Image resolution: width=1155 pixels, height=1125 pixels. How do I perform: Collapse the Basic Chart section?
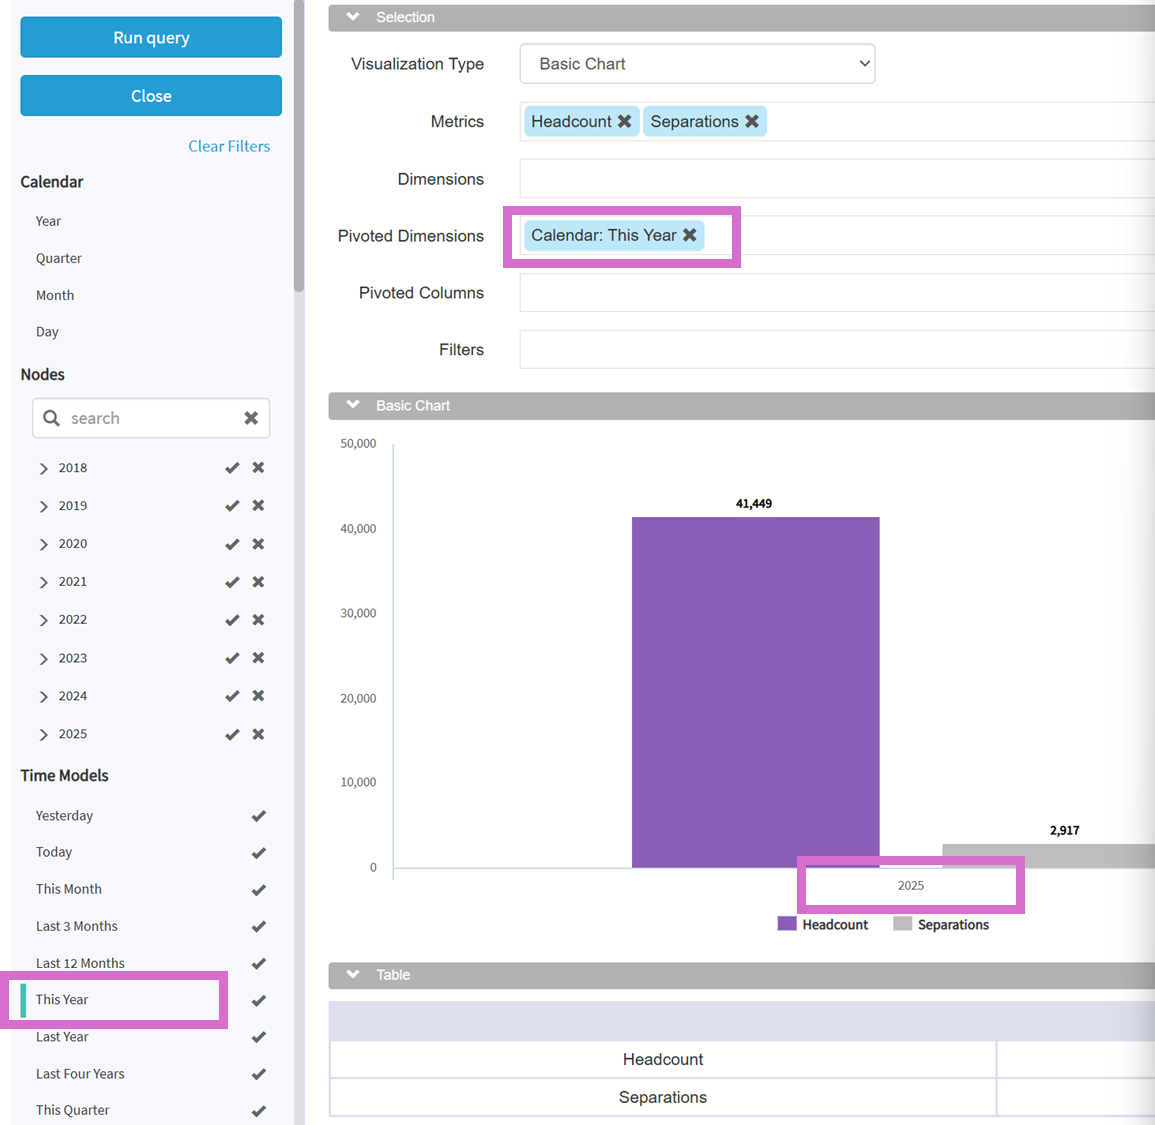[353, 405]
